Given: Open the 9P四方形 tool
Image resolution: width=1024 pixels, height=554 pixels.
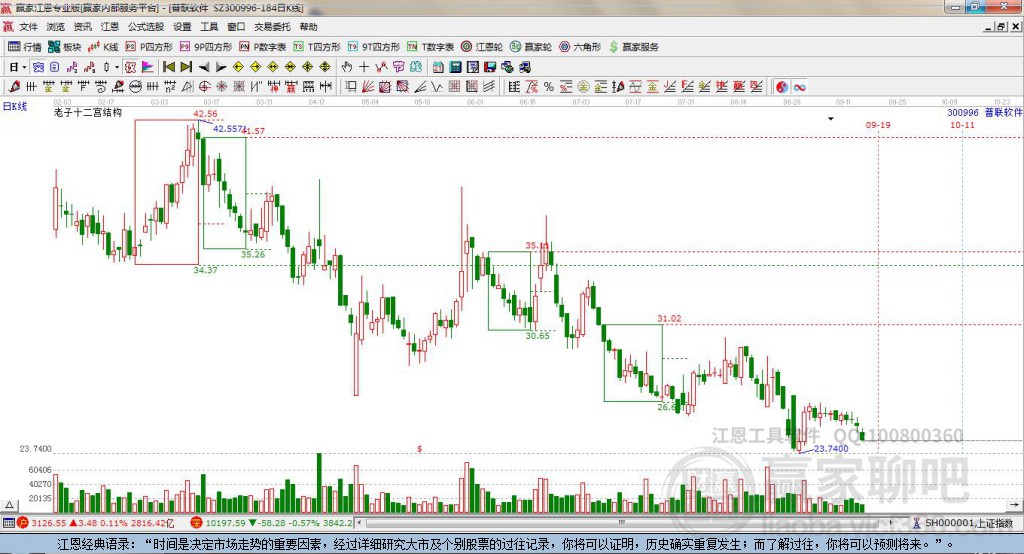Looking at the screenshot, I should pos(206,47).
